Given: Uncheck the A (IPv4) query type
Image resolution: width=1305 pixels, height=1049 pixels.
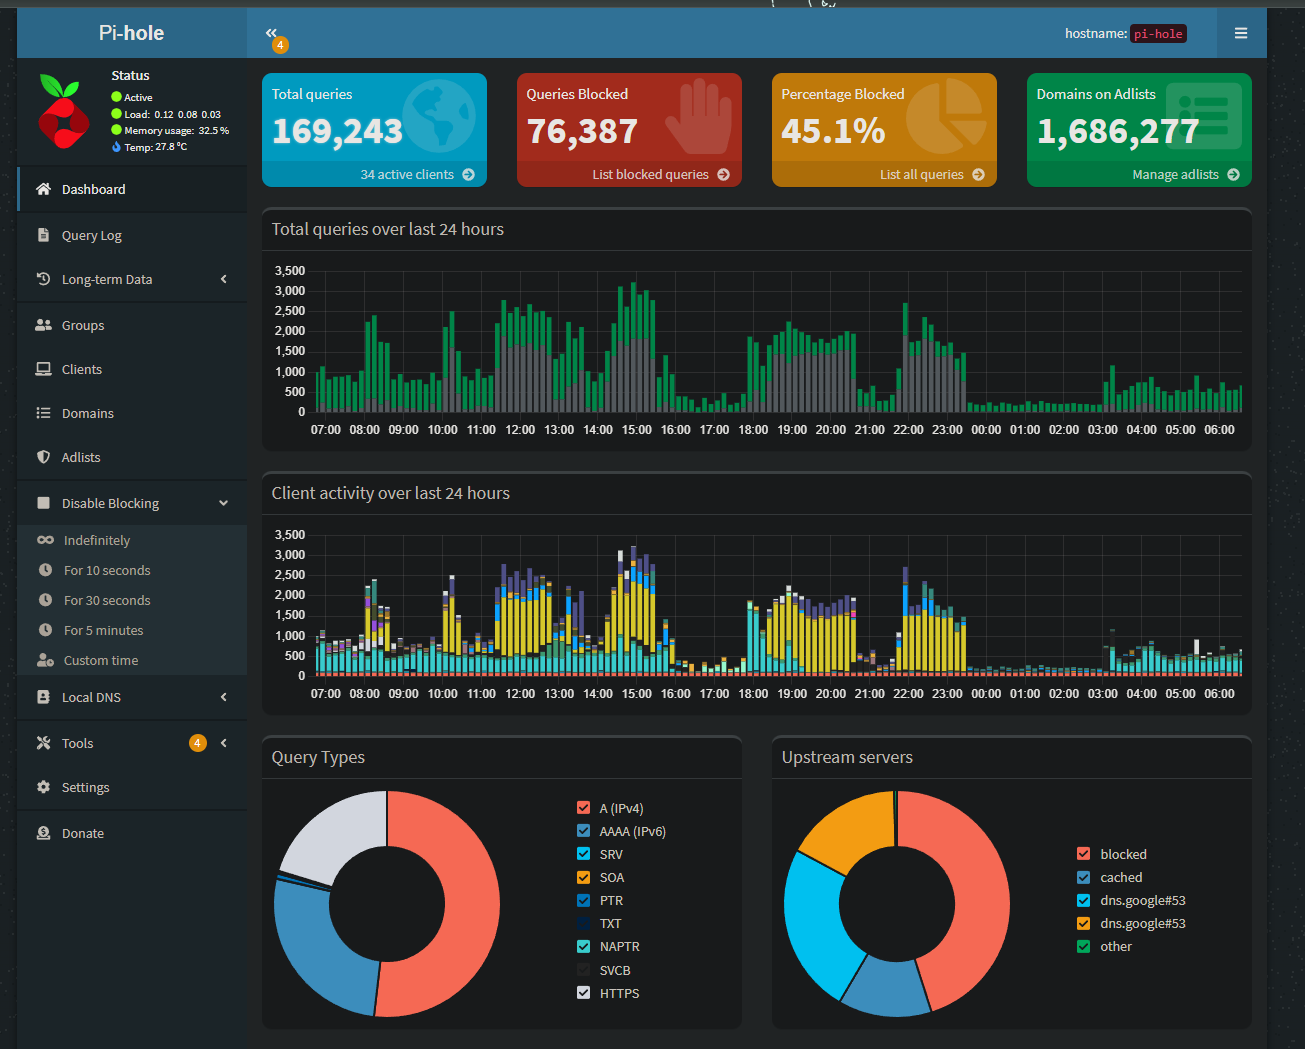Looking at the screenshot, I should tap(583, 808).
